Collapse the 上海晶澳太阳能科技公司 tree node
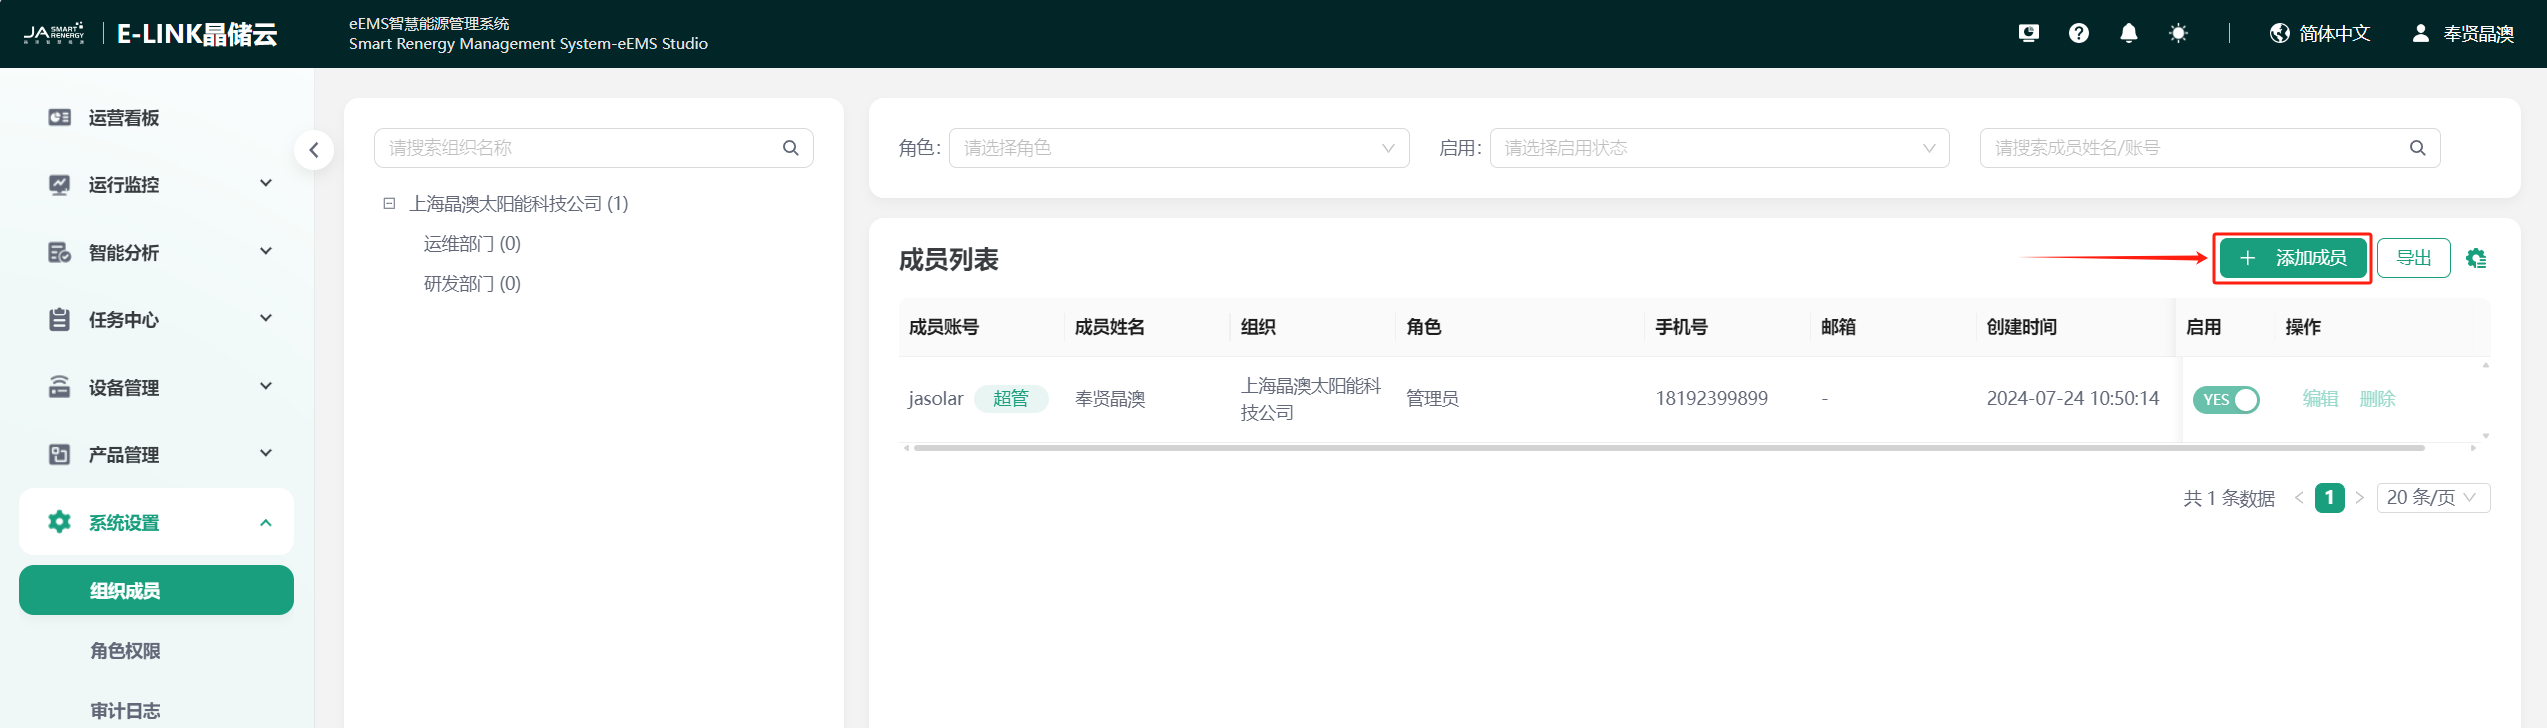The width and height of the screenshot is (2547, 728). (390, 204)
